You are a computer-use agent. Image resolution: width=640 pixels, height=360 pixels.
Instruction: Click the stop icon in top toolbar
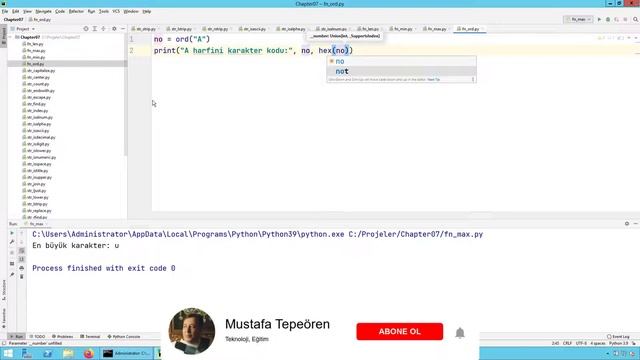625,20
